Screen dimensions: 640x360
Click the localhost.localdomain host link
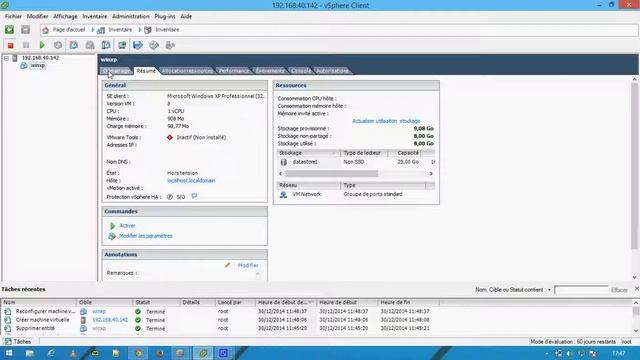191,180
